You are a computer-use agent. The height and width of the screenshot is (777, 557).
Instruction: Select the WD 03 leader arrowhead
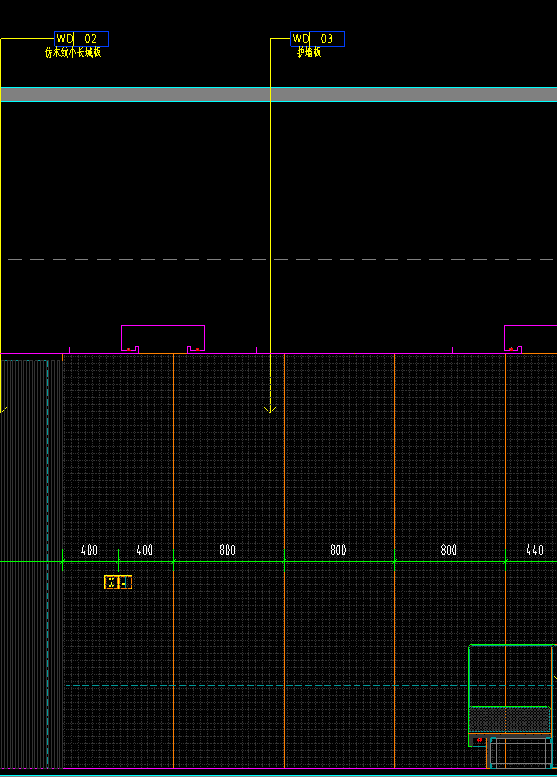(270, 409)
